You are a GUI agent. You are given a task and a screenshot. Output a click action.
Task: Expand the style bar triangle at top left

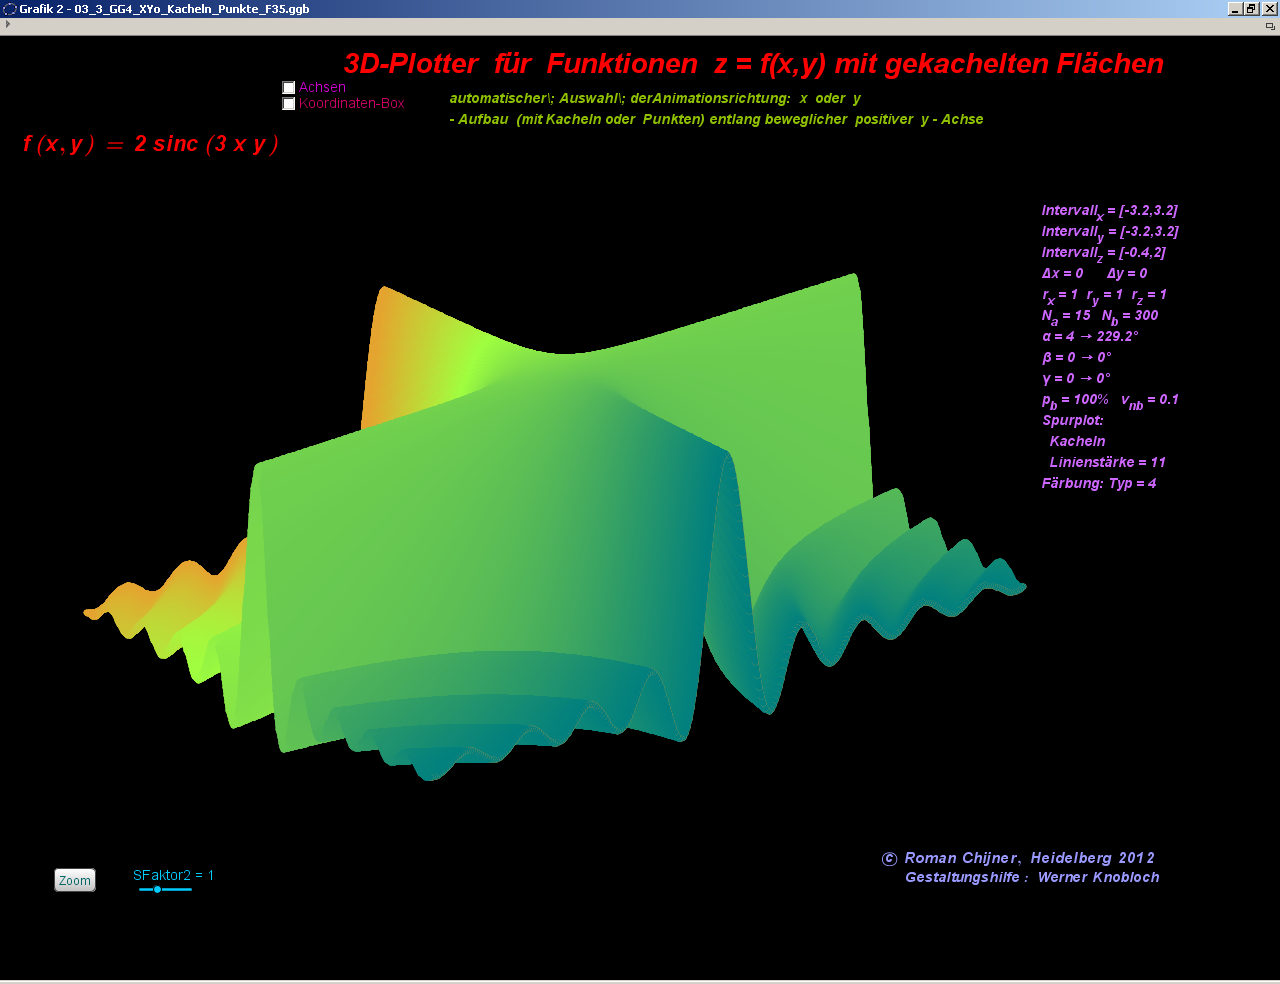8,24
